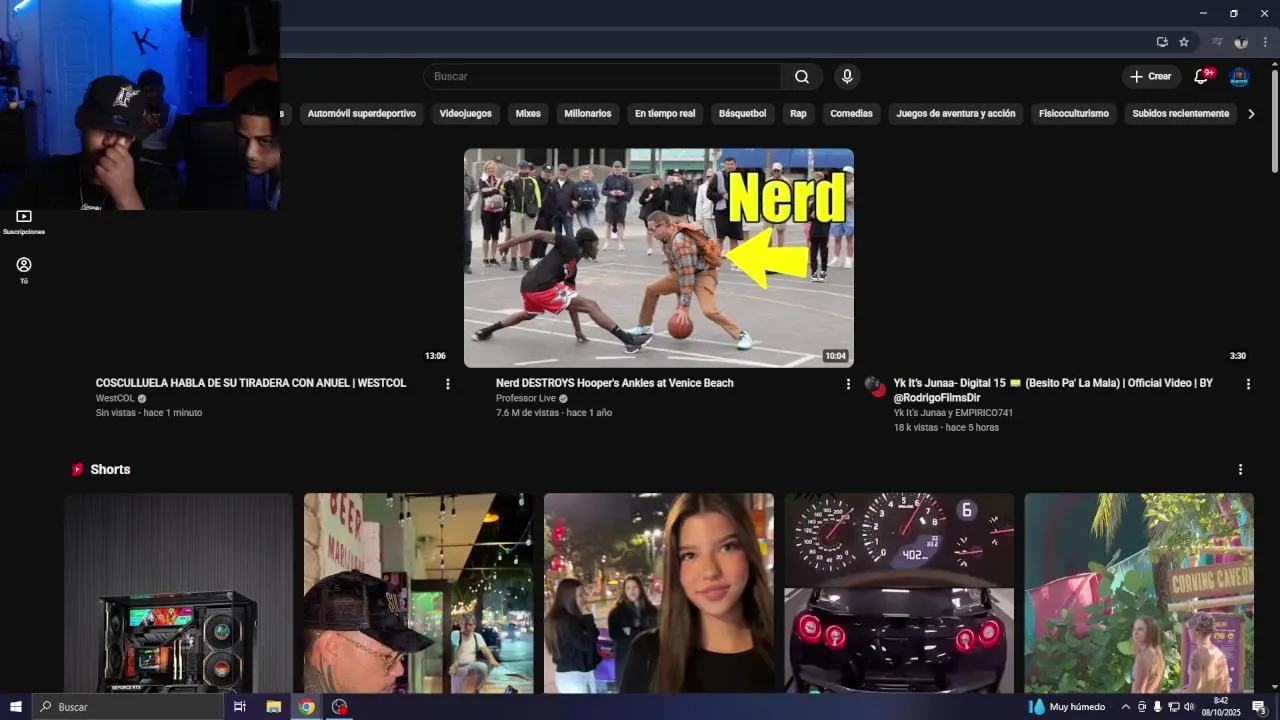Bookmark this page with the star icon
The width and height of the screenshot is (1280, 720).
pos(1184,42)
